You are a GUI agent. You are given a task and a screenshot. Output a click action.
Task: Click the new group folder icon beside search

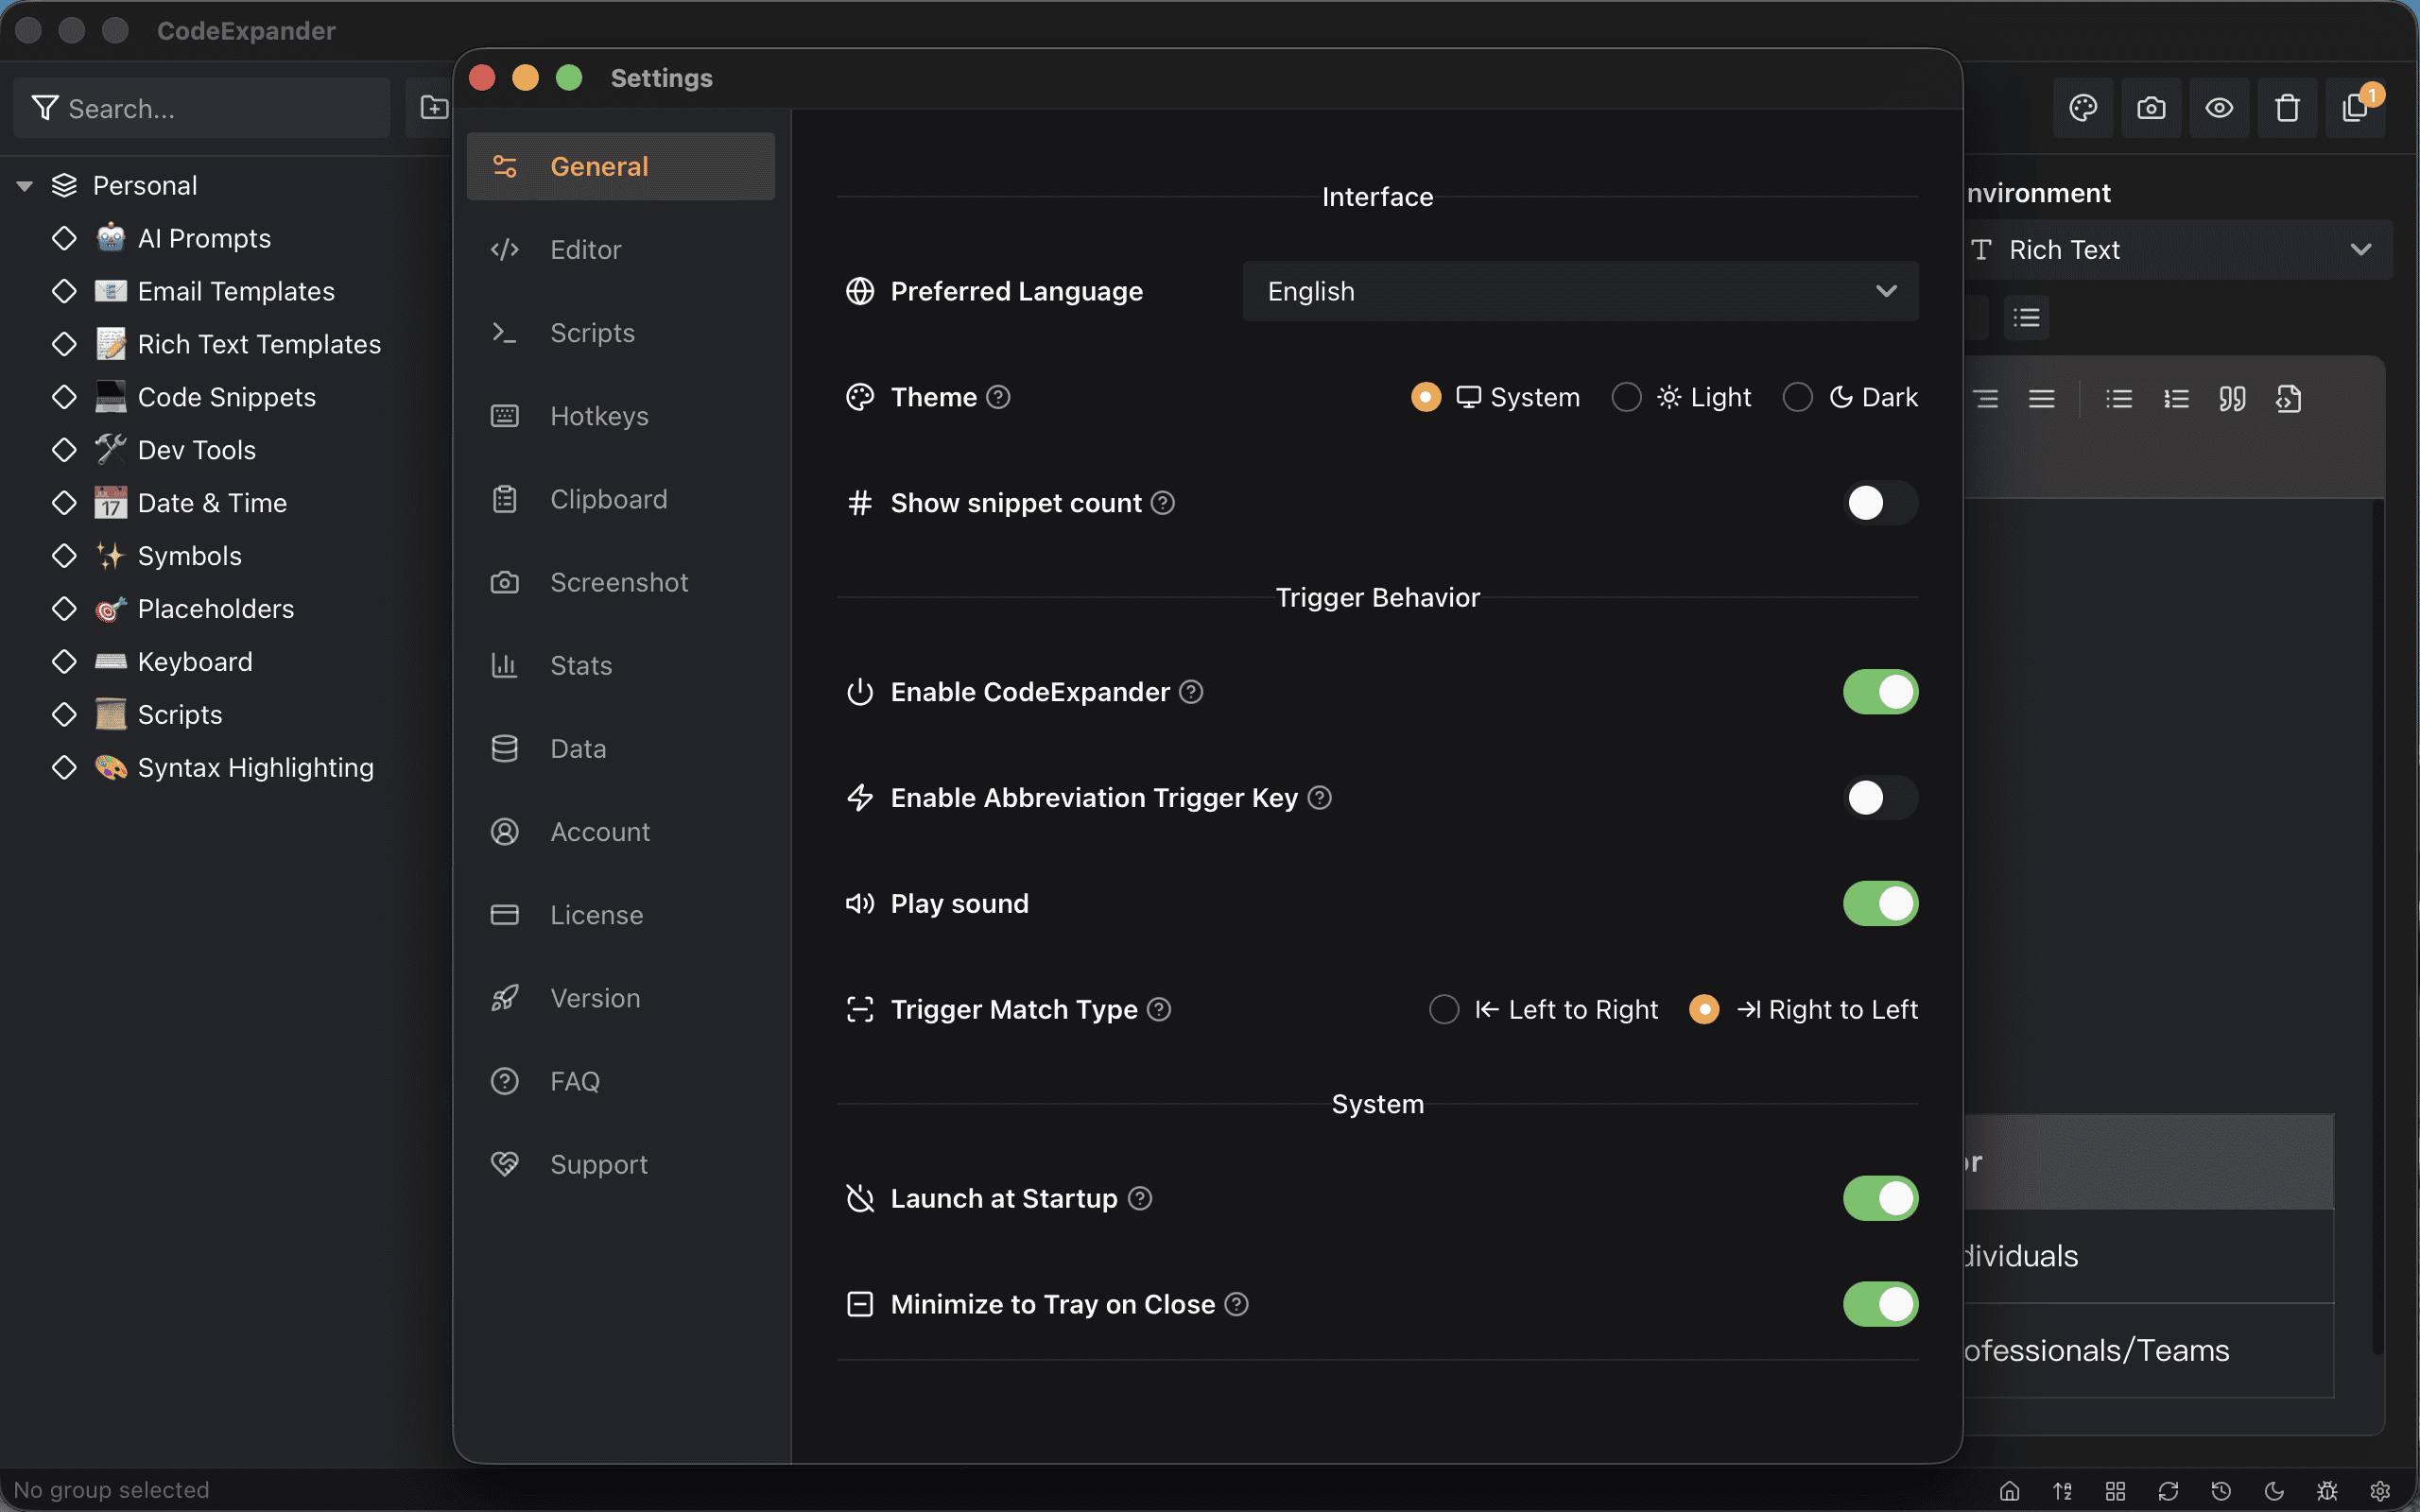point(434,108)
